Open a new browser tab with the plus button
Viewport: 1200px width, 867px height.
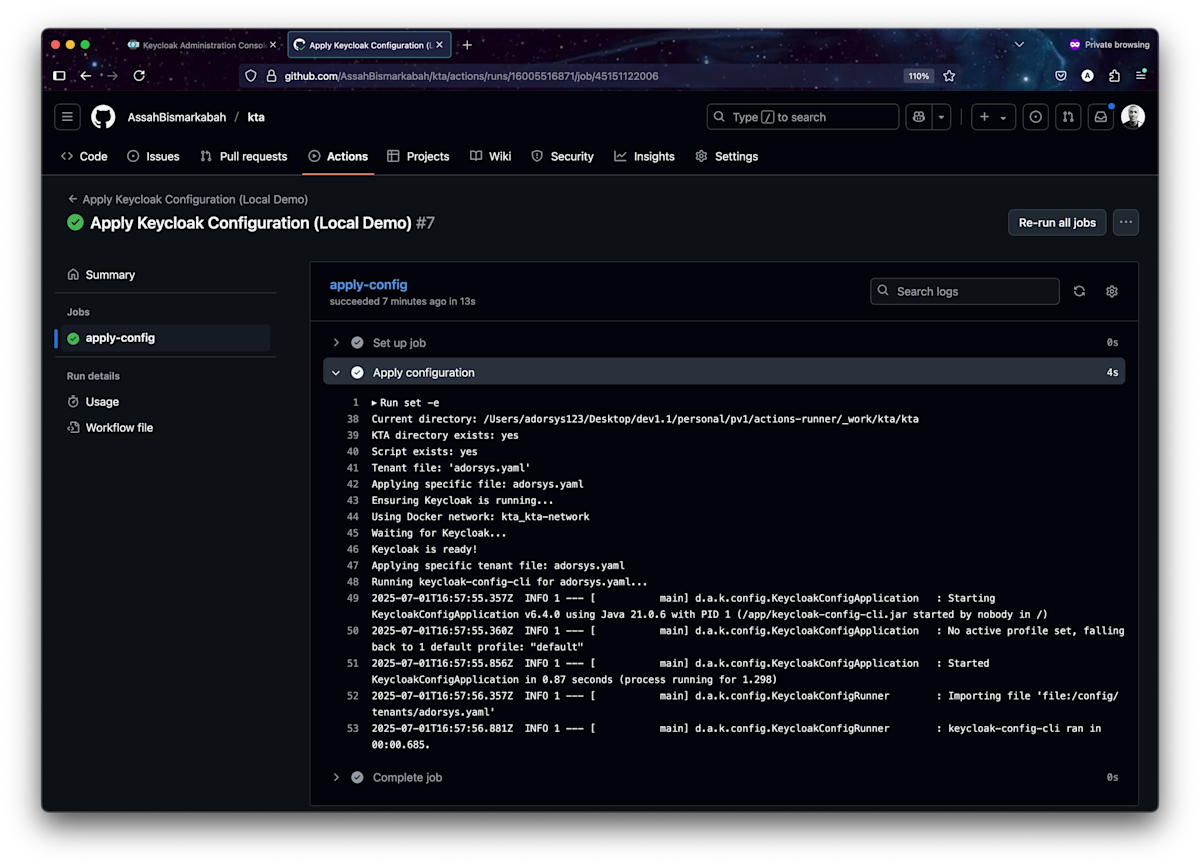[467, 45]
